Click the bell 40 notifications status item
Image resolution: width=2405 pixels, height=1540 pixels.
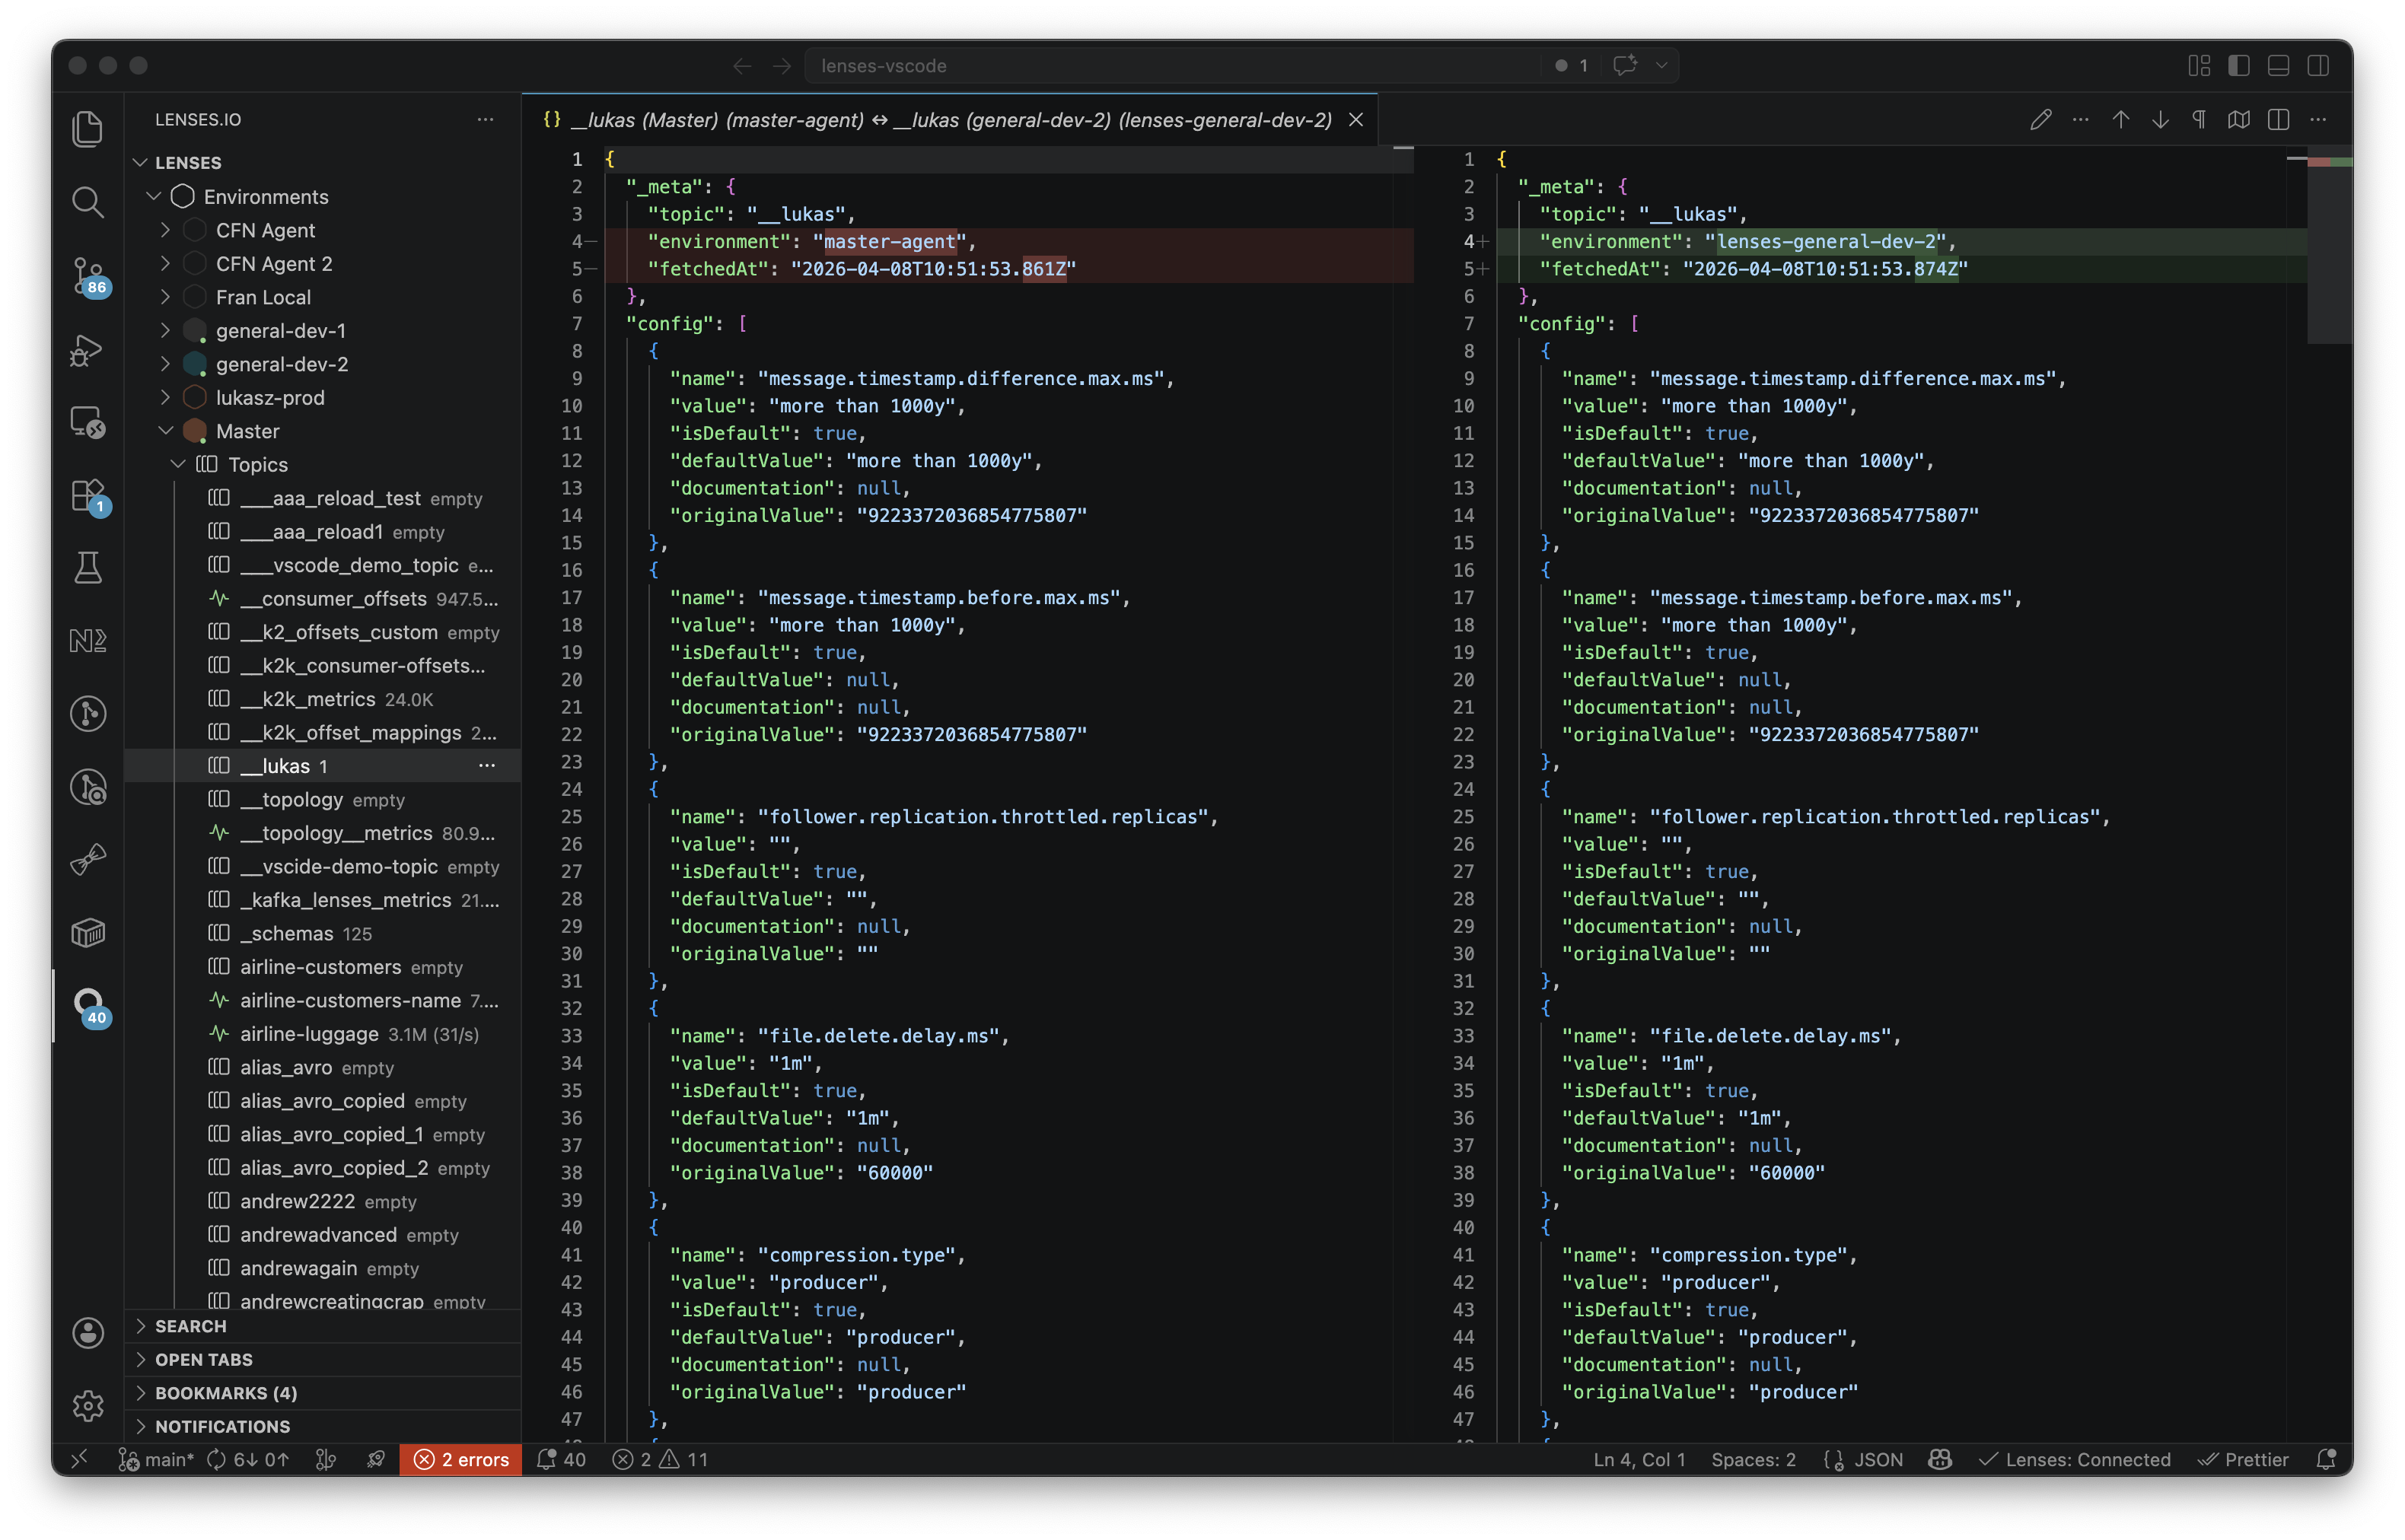[x=561, y=1459]
